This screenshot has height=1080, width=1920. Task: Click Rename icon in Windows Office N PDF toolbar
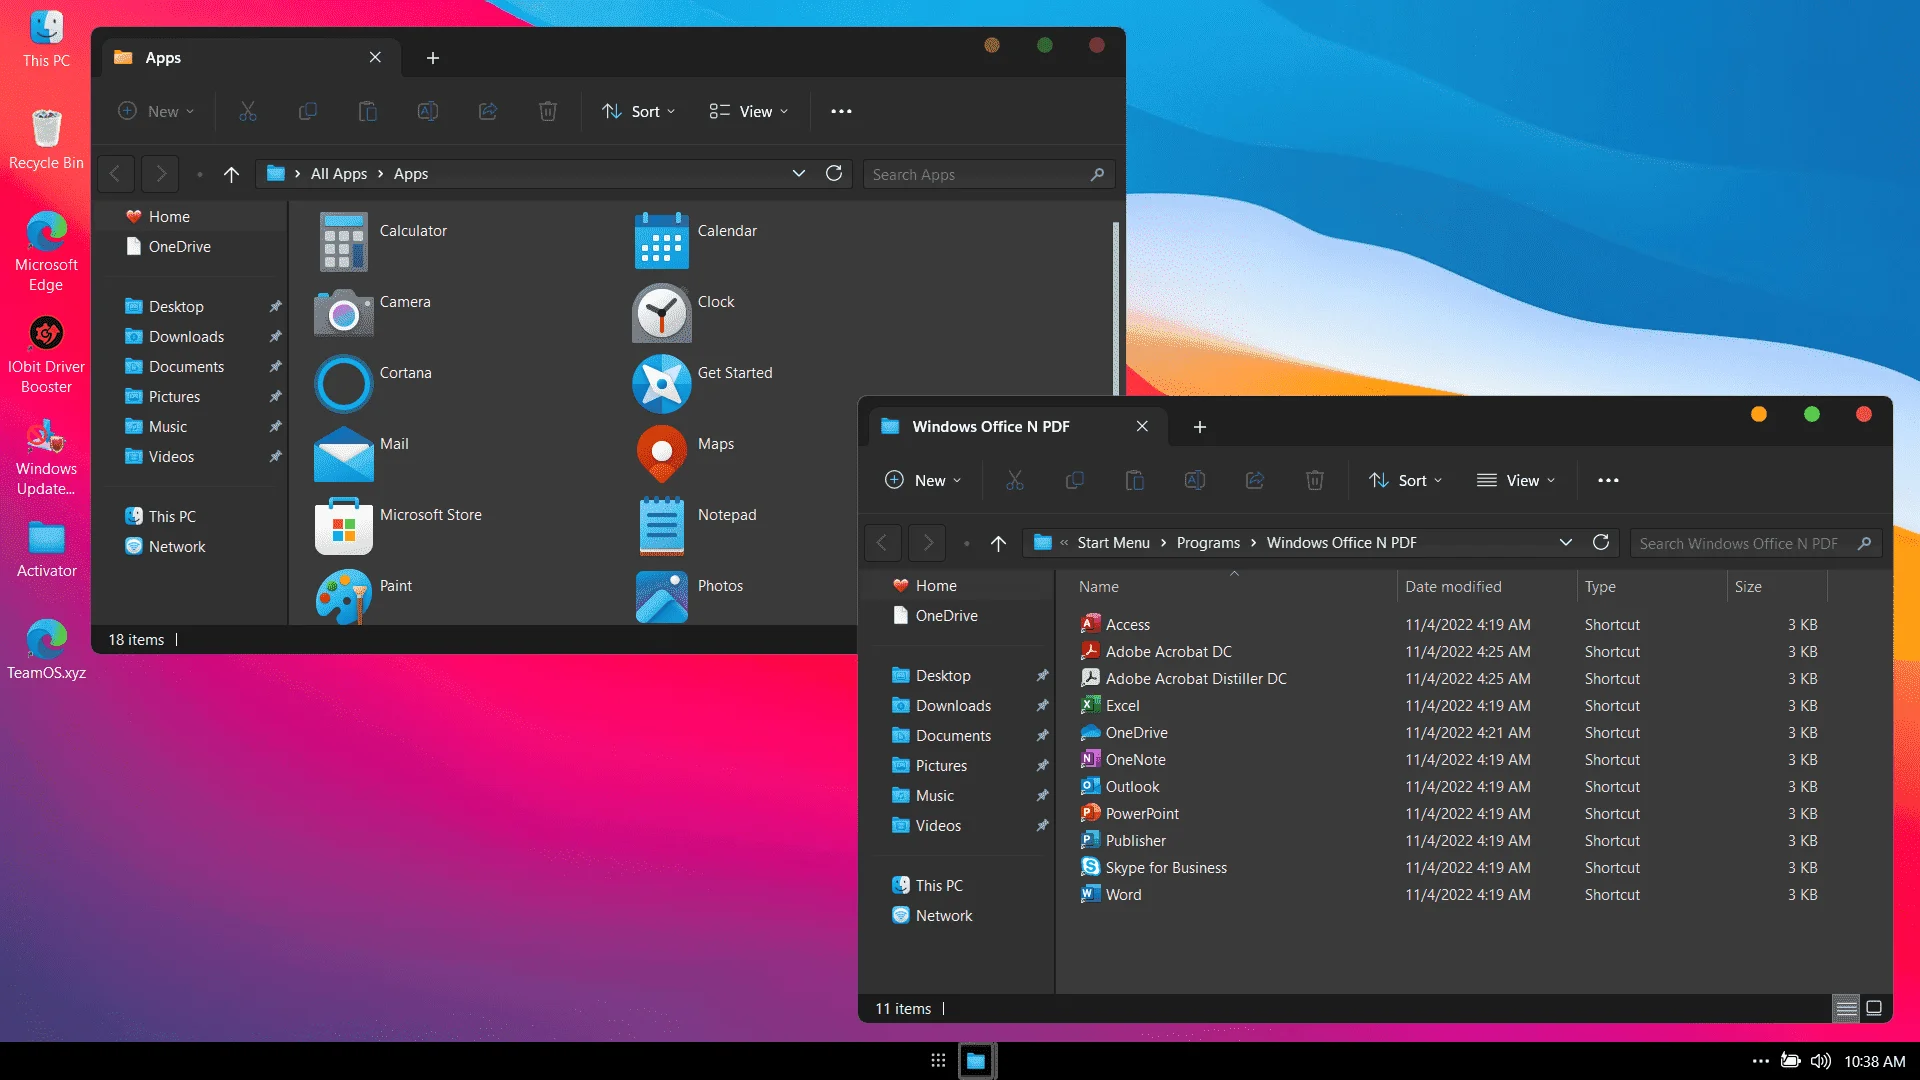pos(1195,481)
